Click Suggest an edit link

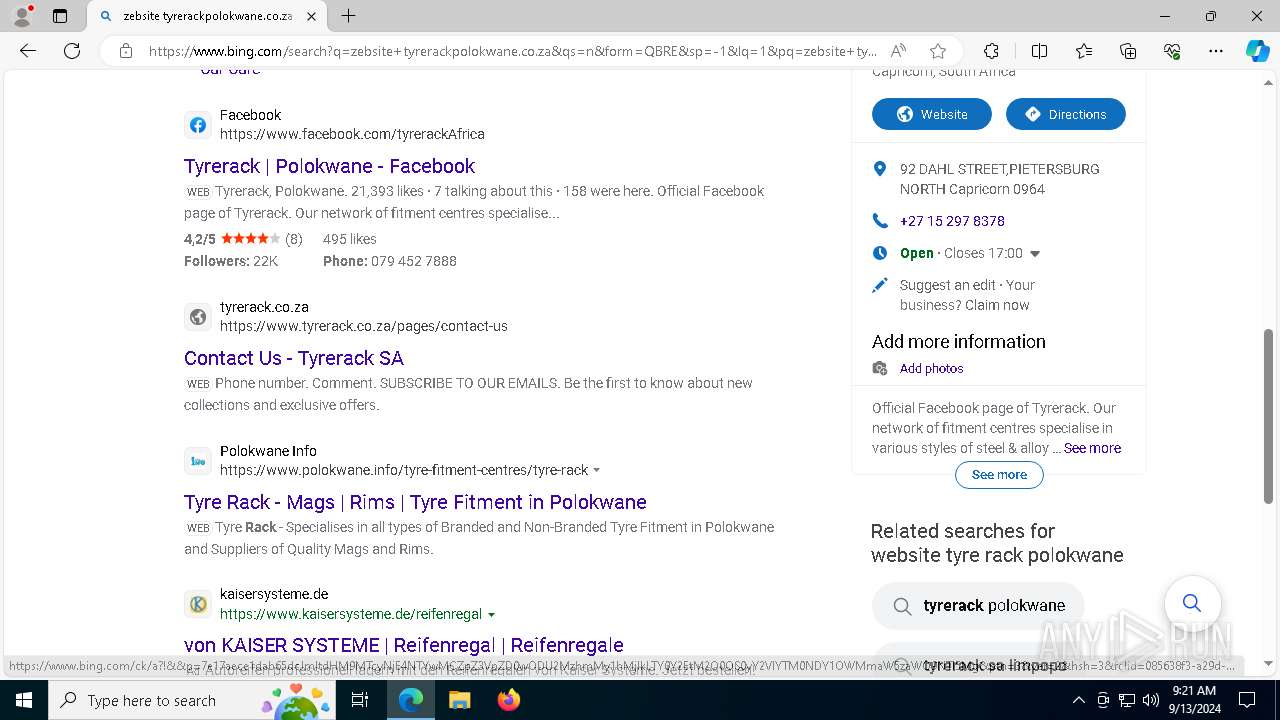tap(946, 285)
